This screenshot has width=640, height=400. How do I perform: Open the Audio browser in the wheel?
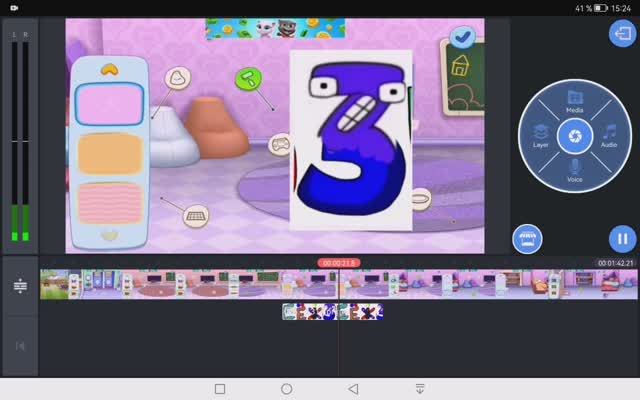609,136
